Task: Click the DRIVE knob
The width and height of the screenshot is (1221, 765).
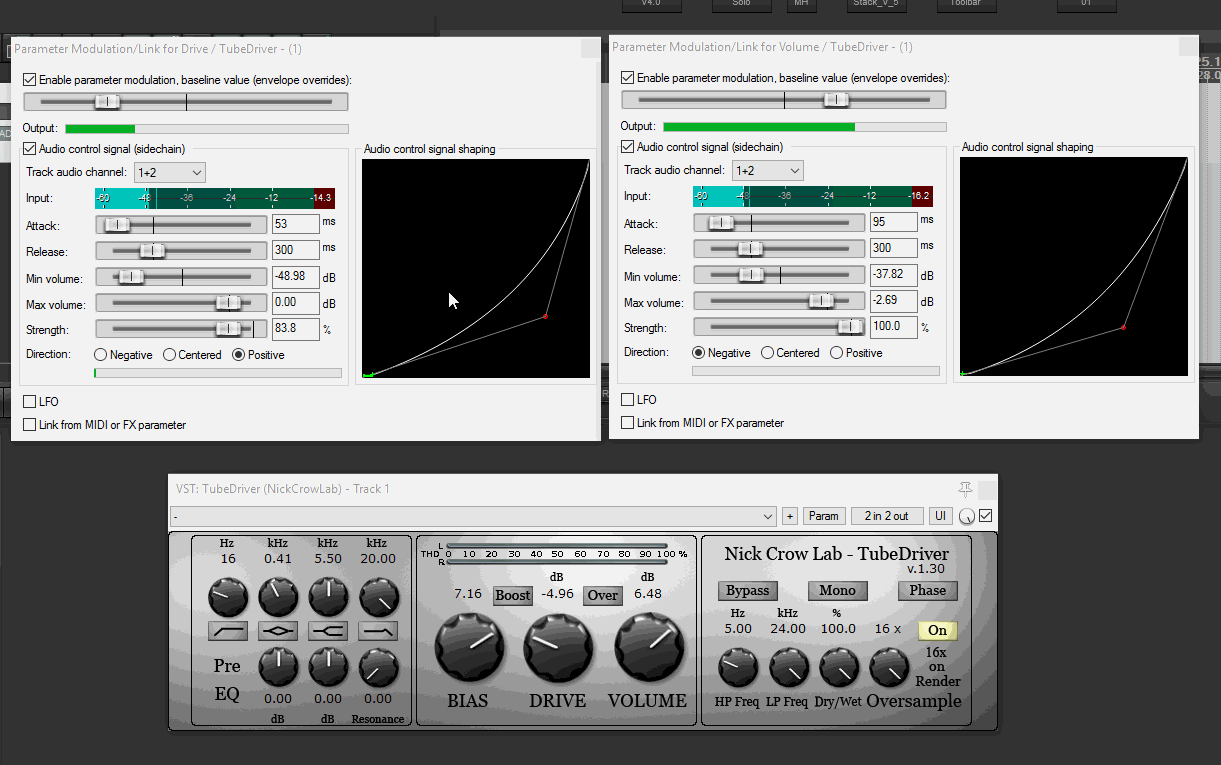Action: pyautogui.click(x=558, y=648)
